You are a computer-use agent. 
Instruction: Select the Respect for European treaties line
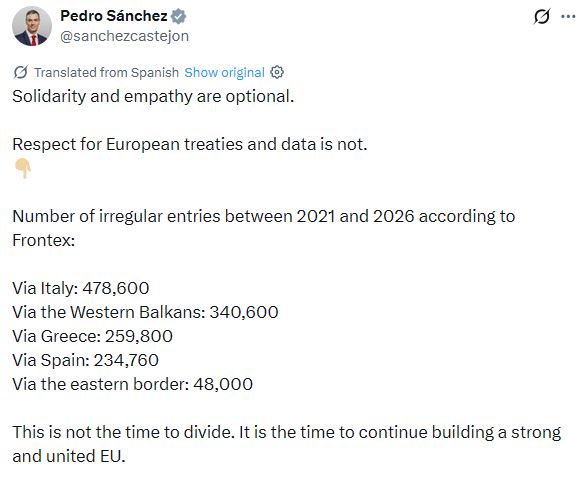190,145
